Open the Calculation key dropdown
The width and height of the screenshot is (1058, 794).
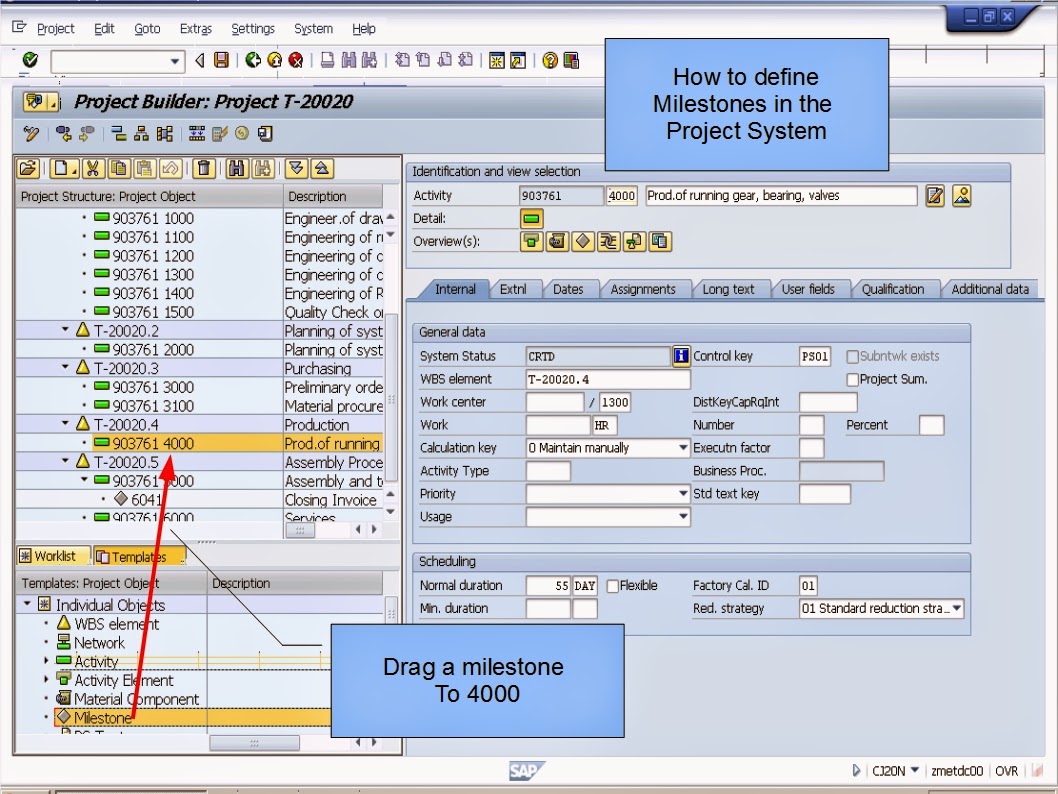point(682,447)
